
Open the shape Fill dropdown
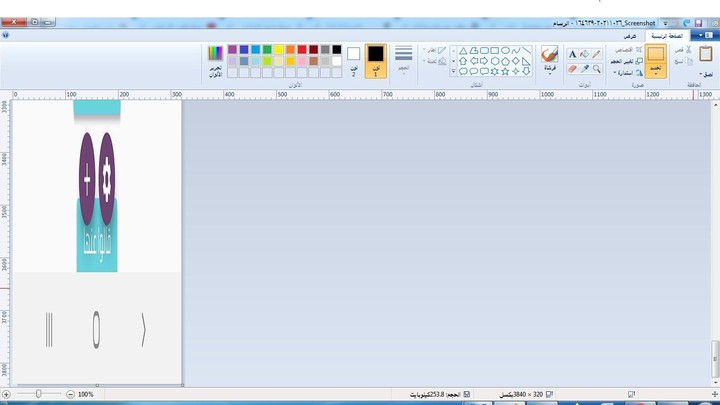435,61
